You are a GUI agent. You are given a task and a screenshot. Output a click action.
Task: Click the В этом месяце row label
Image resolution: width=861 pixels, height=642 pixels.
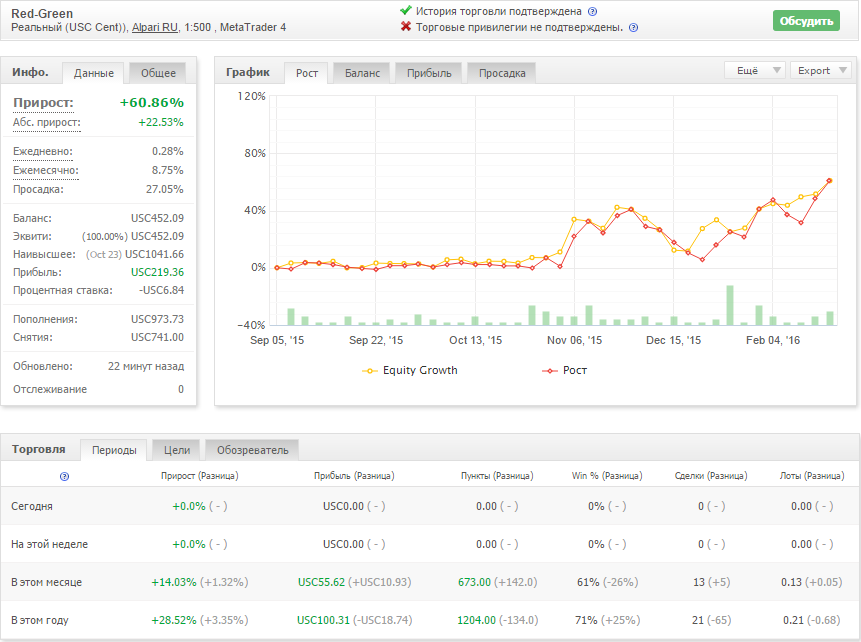pos(47,582)
